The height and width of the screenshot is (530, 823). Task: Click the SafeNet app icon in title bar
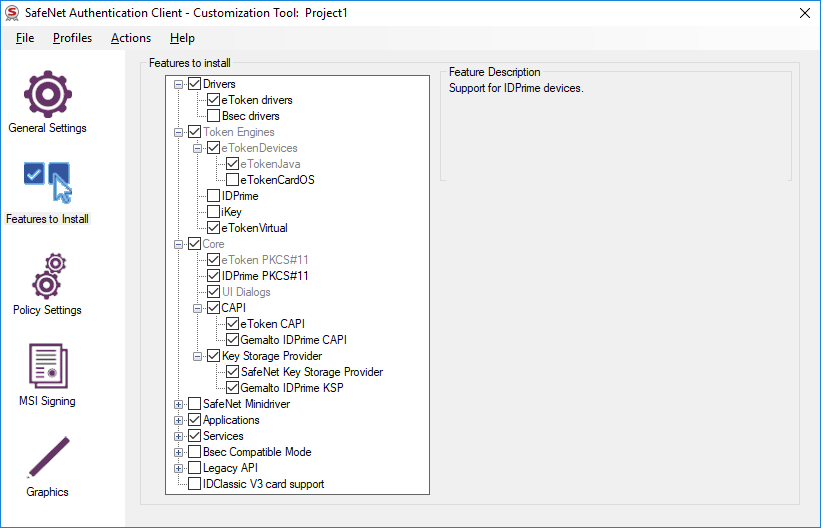pos(12,12)
